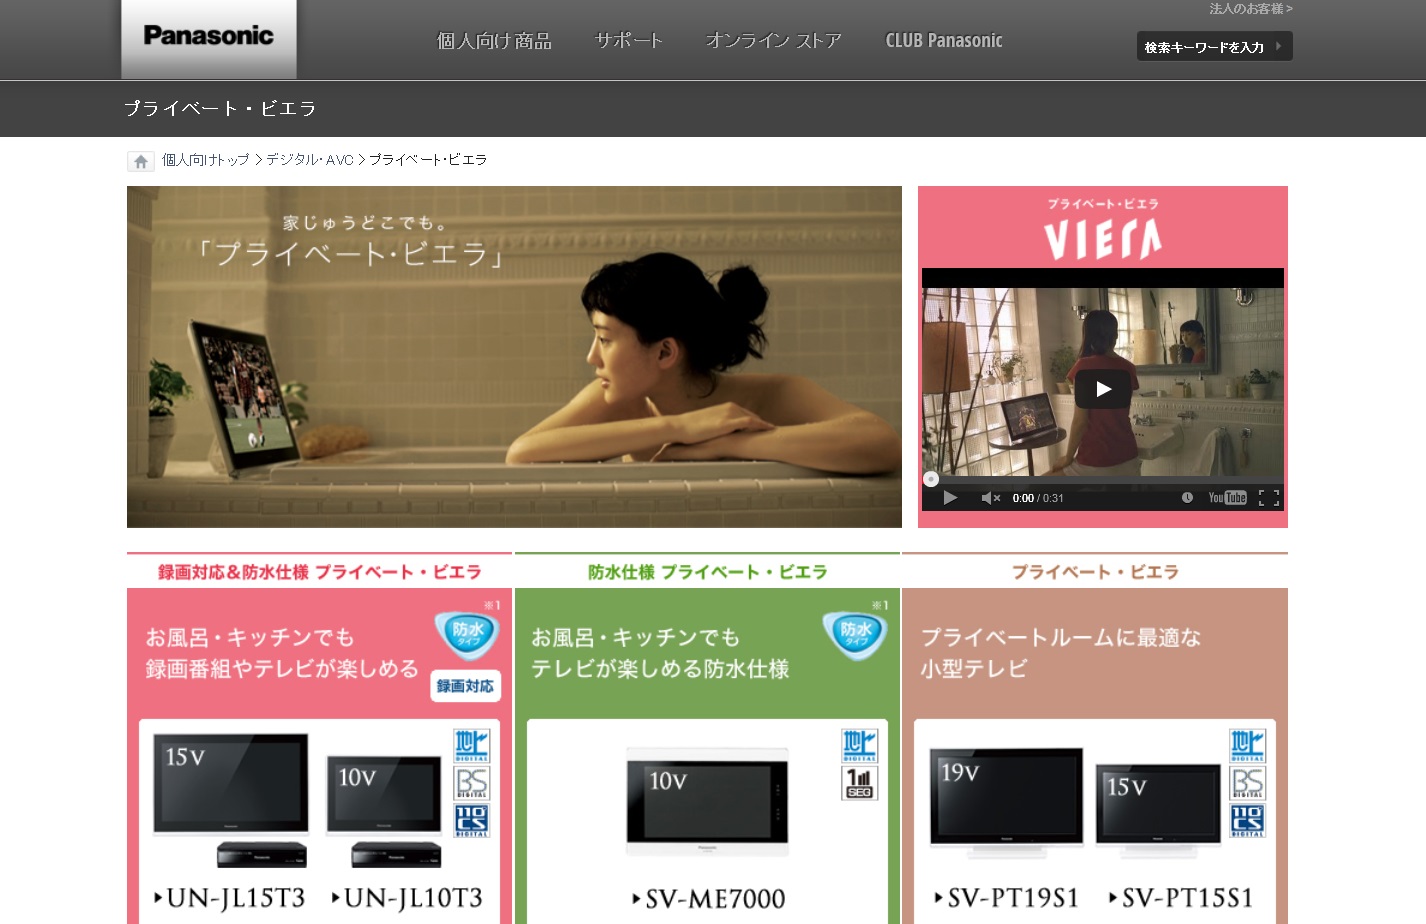Follow the 法人のお客様 link
1426x924 pixels.
[1251, 9]
